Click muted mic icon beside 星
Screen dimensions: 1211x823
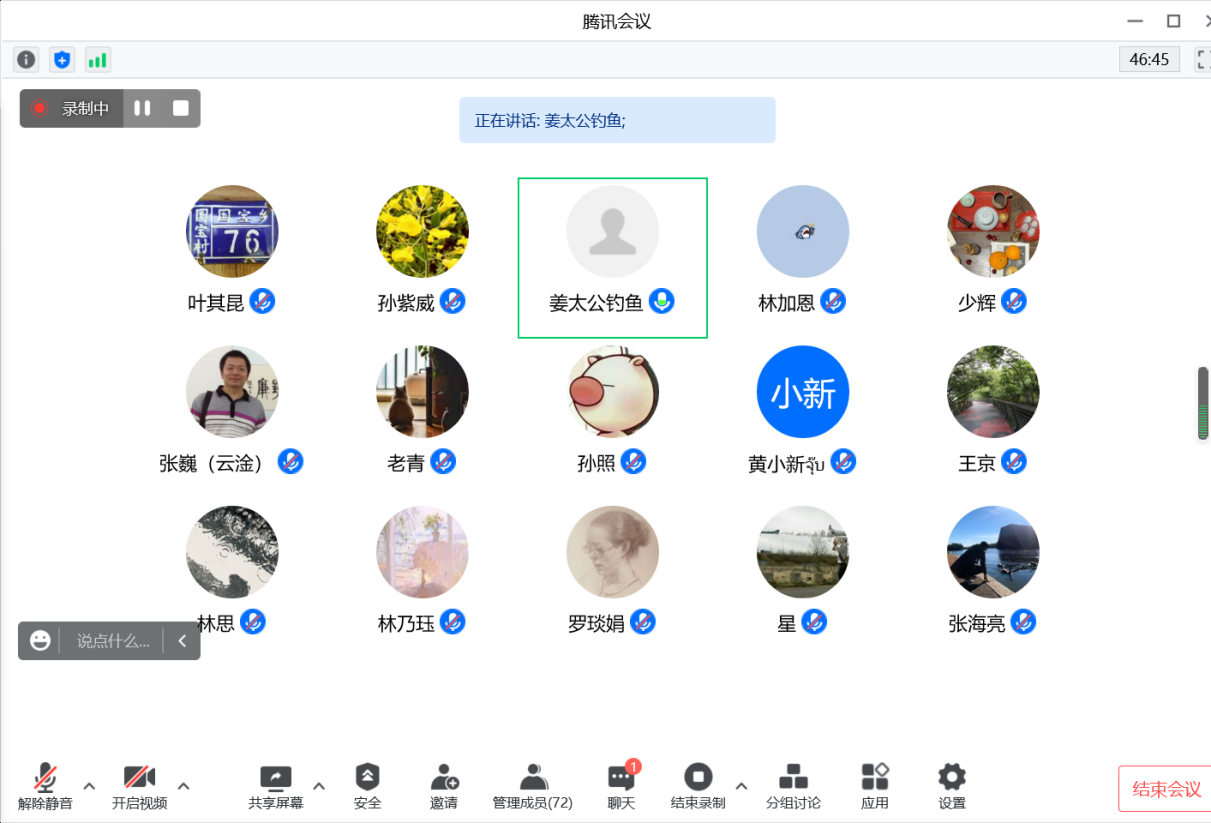point(814,622)
